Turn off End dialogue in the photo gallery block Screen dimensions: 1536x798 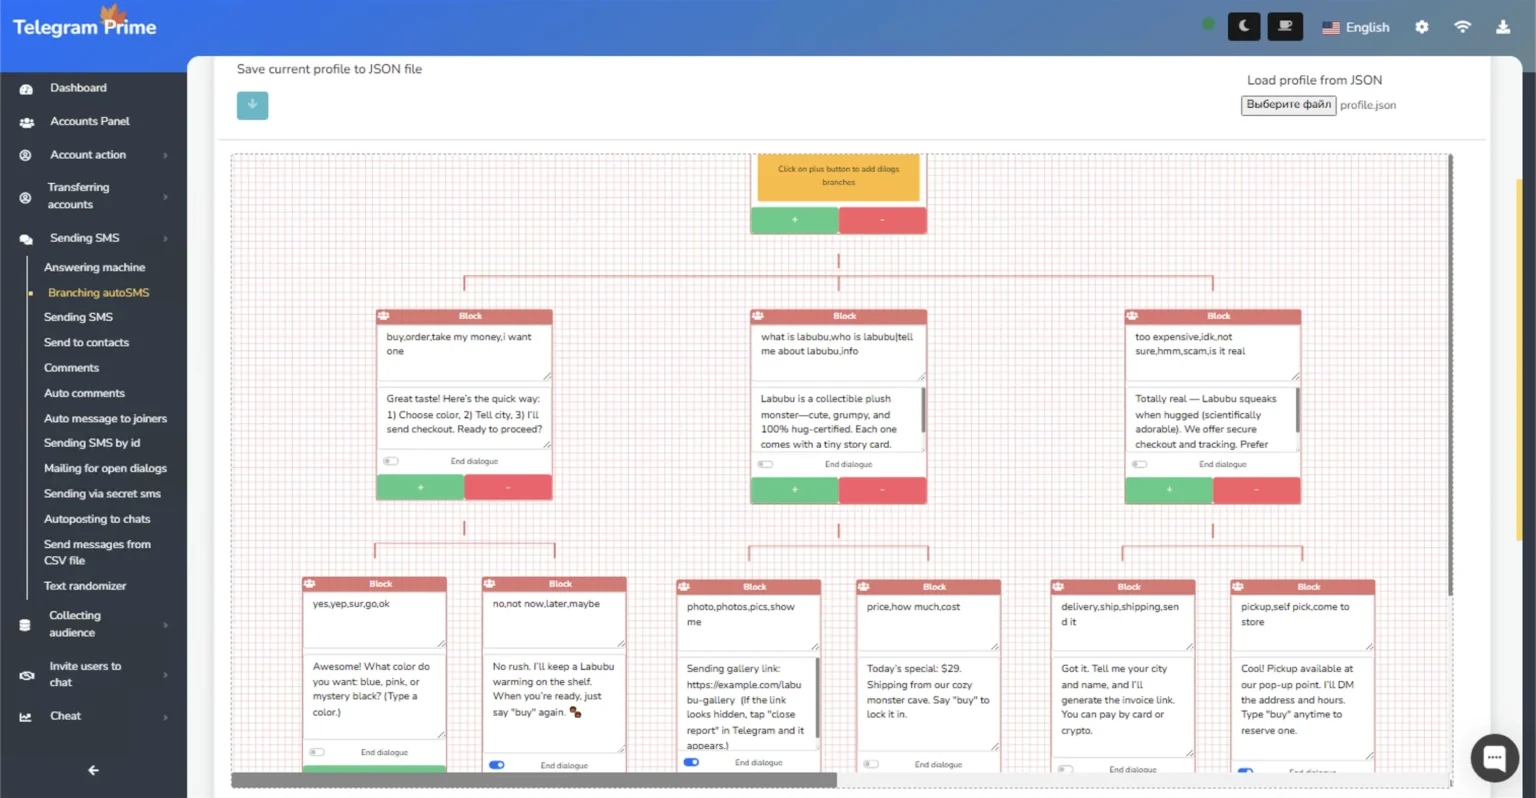click(691, 761)
